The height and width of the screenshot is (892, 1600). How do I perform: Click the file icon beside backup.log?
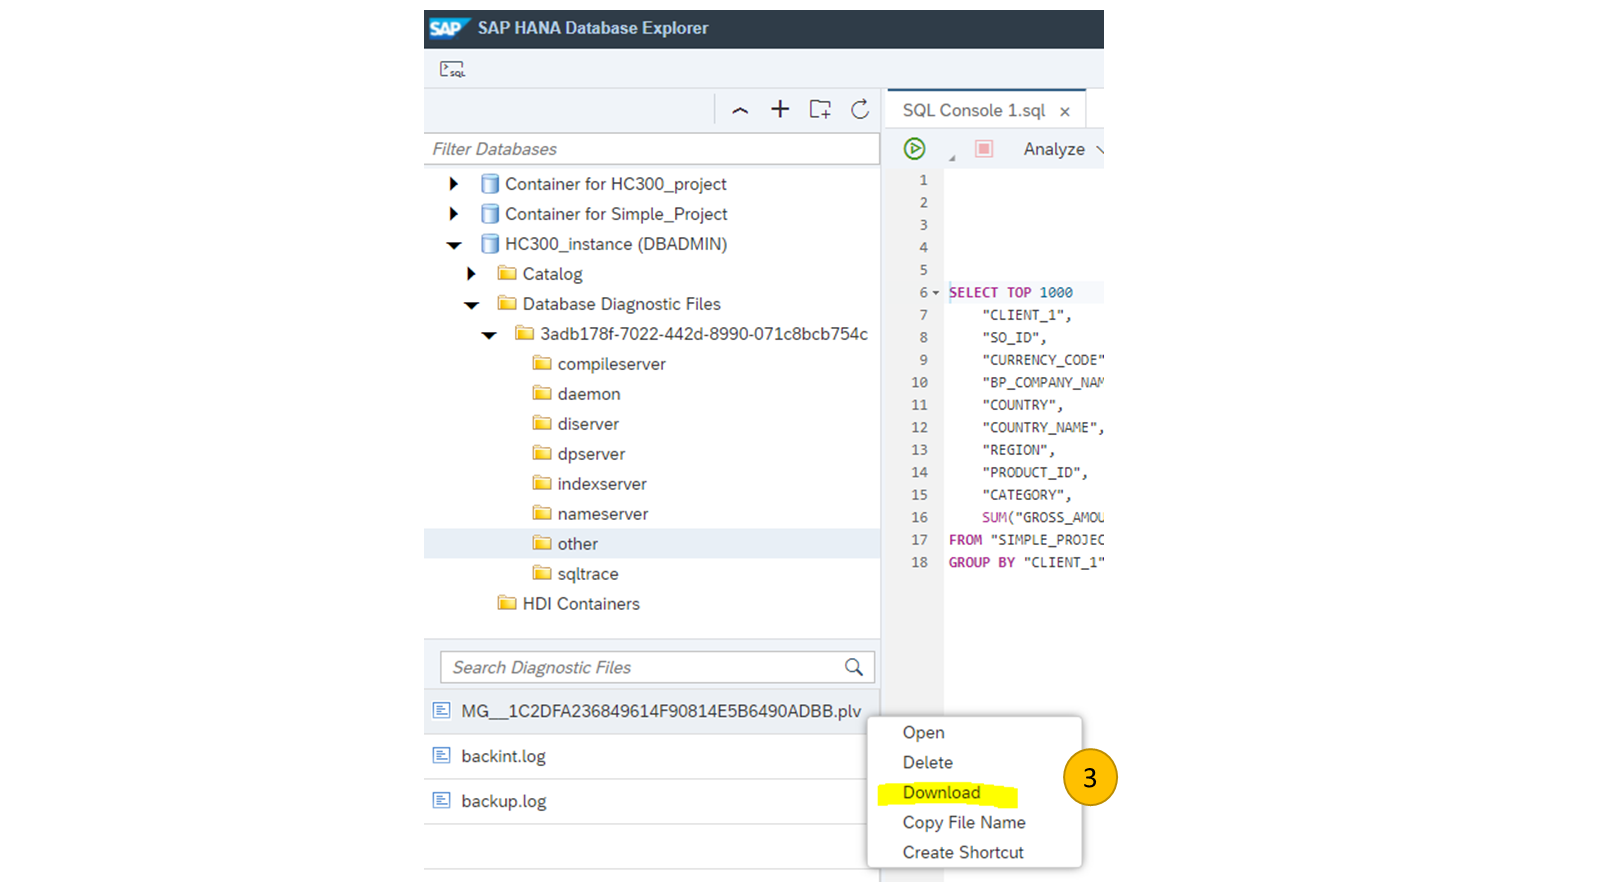point(441,800)
